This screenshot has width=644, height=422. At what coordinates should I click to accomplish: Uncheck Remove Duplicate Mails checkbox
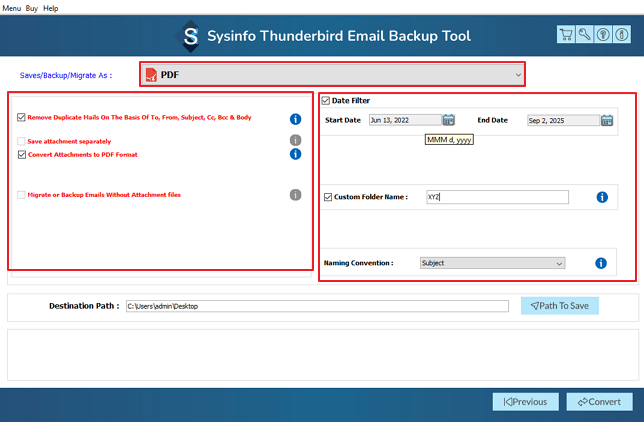(x=22, y=117)
